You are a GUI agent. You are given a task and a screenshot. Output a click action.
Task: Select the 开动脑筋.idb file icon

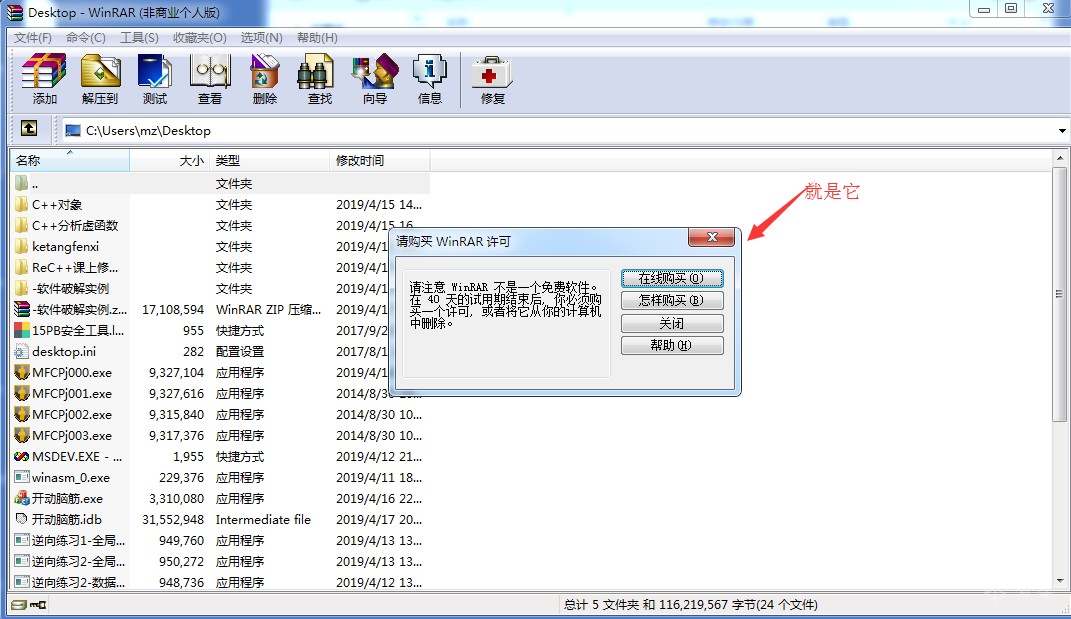point(22,519)
